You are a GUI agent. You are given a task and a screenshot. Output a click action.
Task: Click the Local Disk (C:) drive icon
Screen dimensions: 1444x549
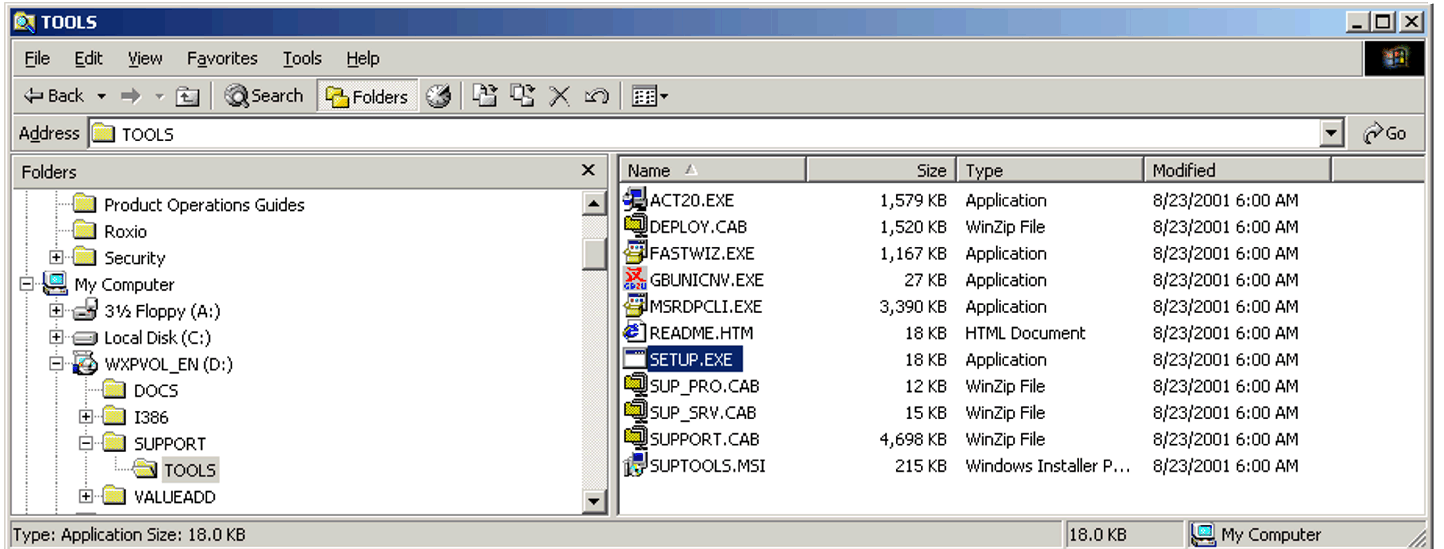[86, 338]
